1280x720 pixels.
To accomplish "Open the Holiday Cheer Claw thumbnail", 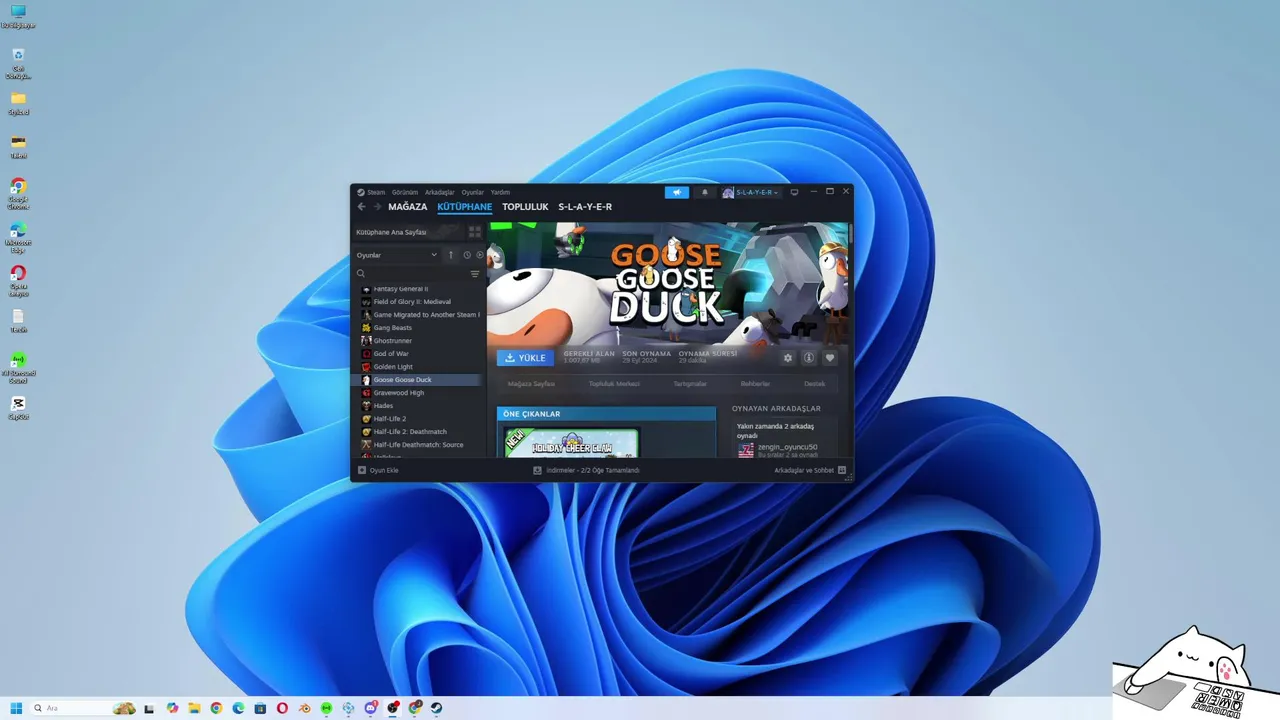I will (x=571, y=443).
